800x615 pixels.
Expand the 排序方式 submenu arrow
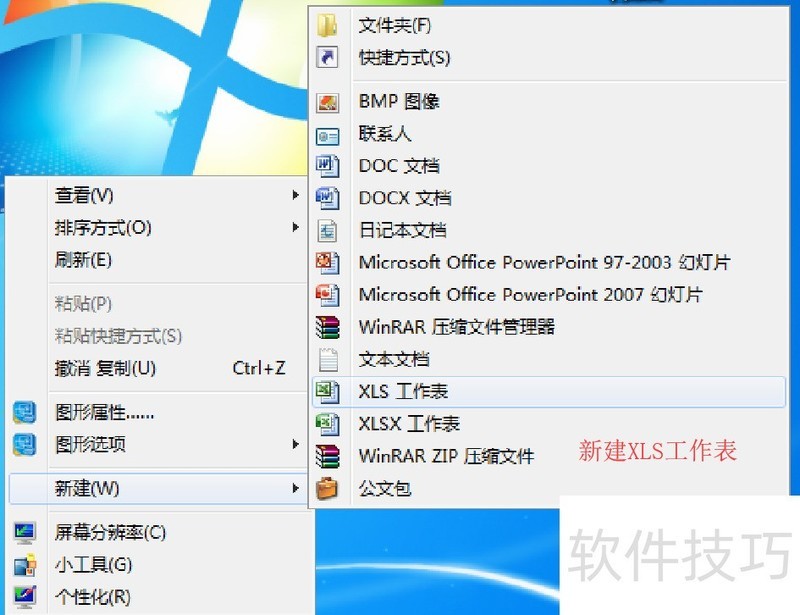coord(294,228)
